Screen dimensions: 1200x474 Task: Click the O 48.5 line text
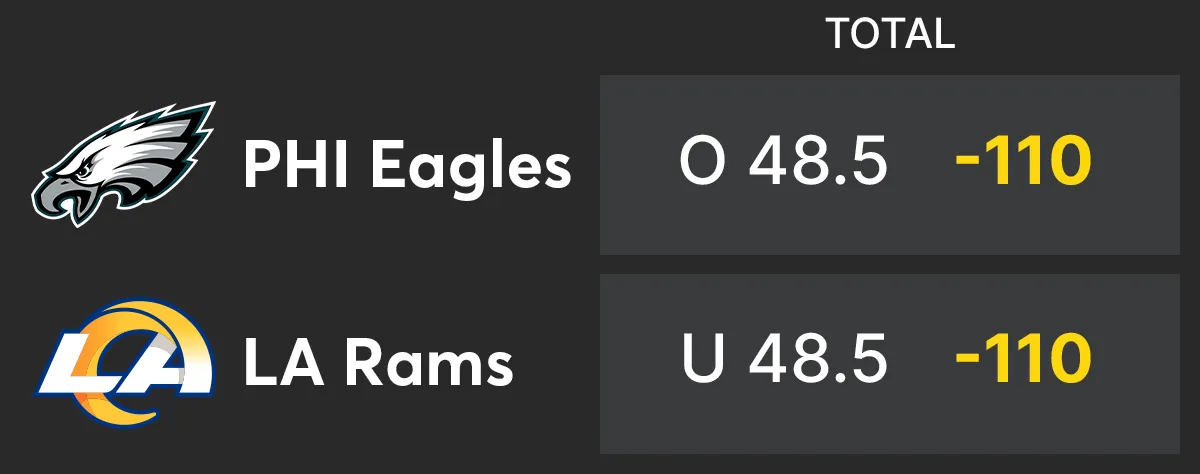783,163
